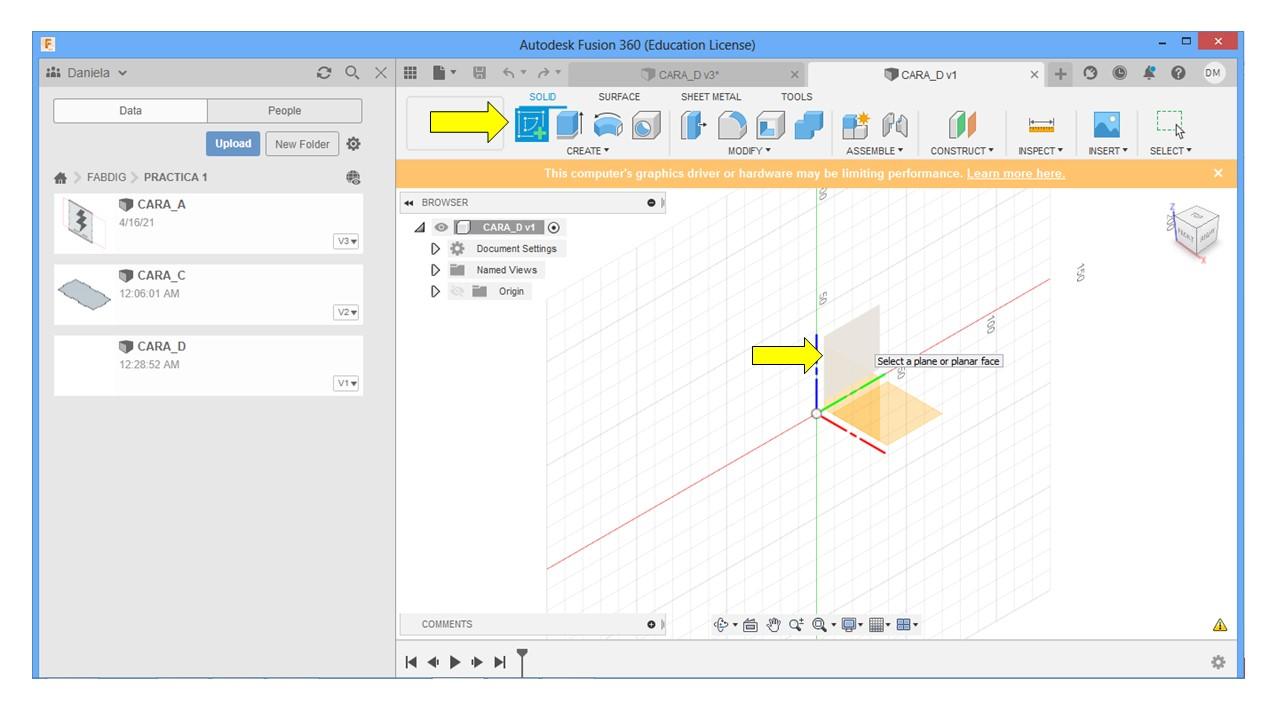Collapse the CARA_D v1 root node
The height and width of the screenshot is (720, 1280).
(420, 228)
